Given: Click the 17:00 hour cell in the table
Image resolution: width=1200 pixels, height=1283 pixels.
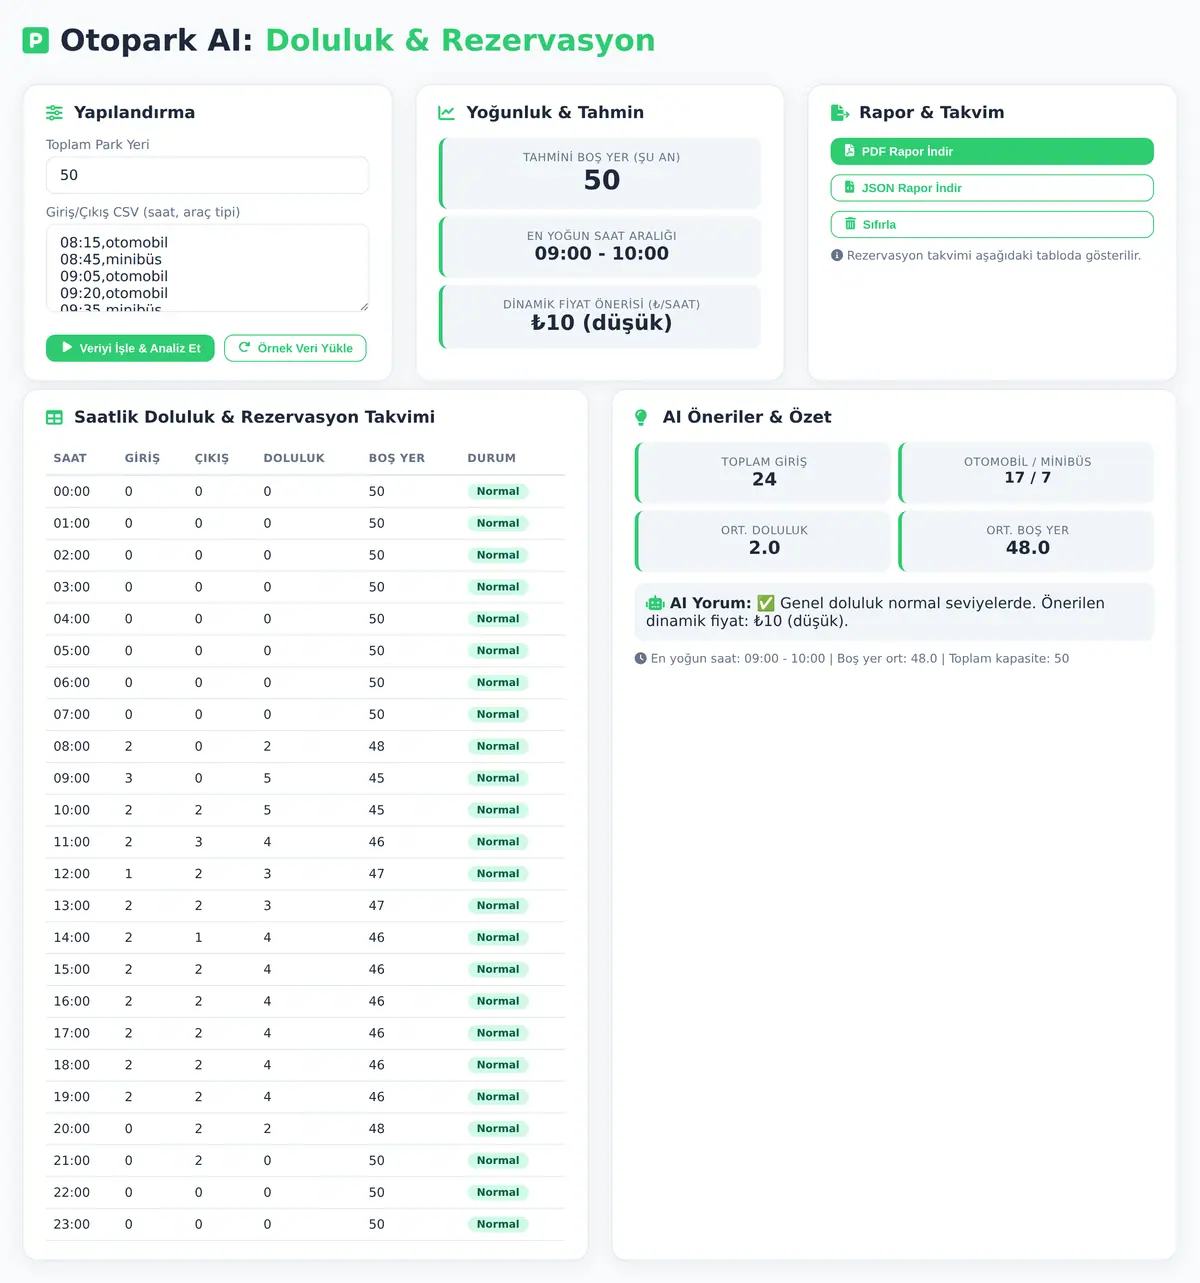Looking at the screenshot, I should 72,1033.
